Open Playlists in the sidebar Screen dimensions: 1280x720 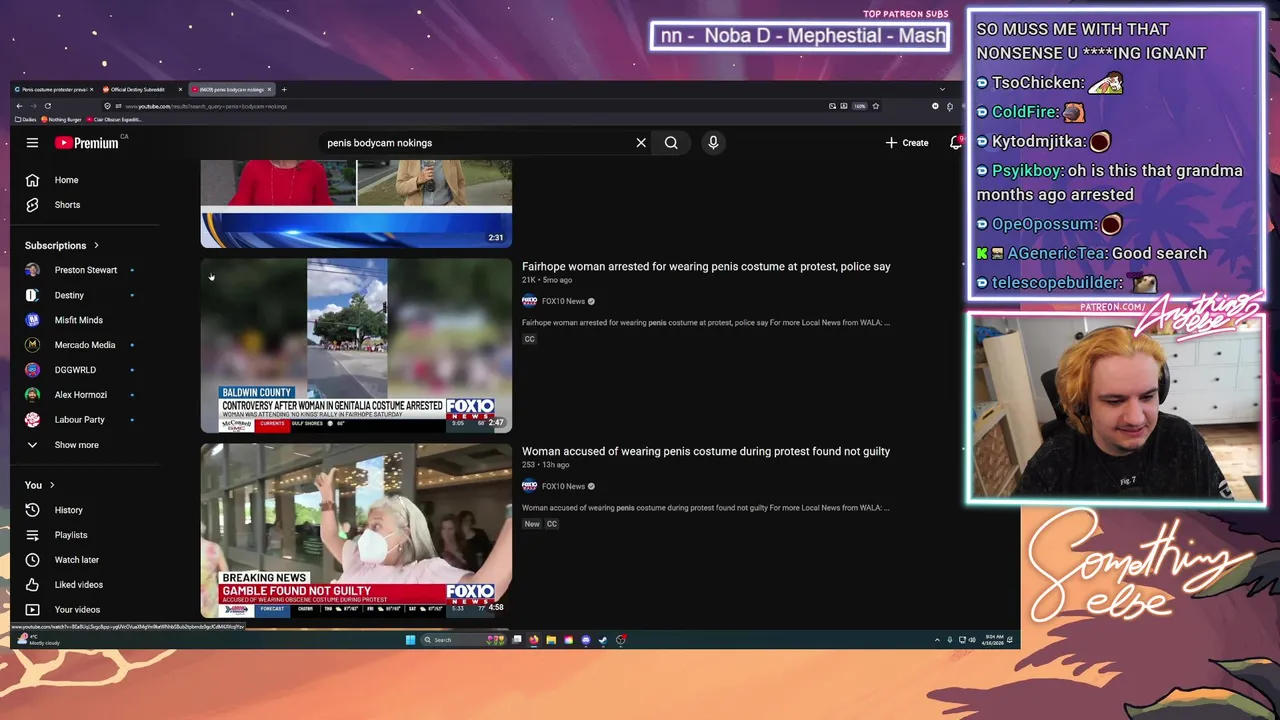70,535
